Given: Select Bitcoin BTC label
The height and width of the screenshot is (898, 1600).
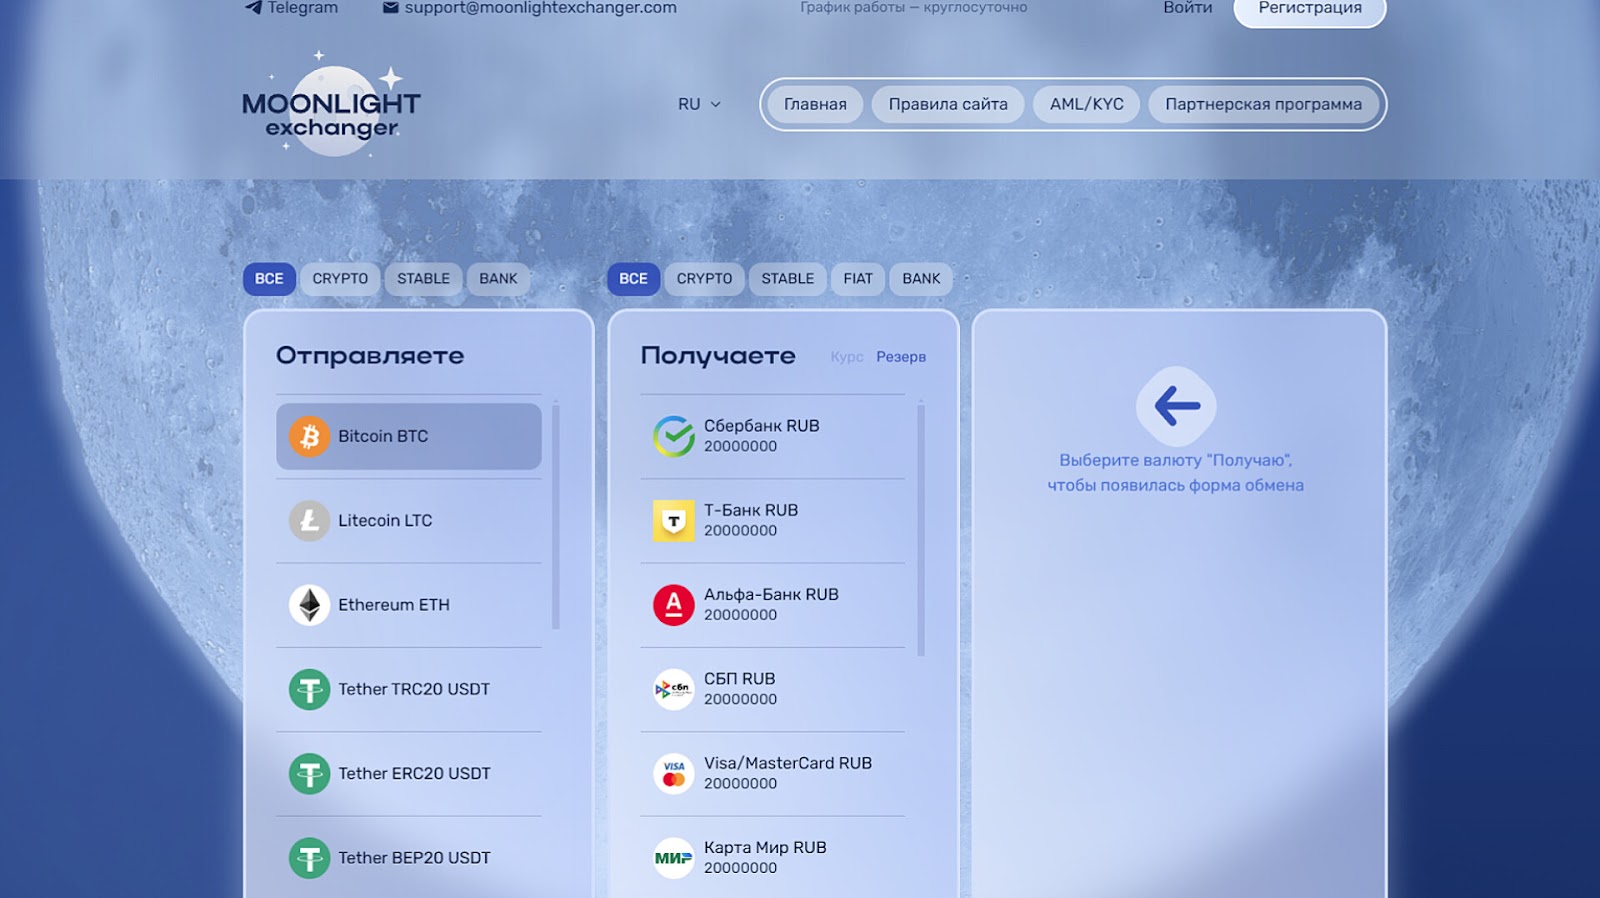Looking at the screenshot, I should point(383,436).
